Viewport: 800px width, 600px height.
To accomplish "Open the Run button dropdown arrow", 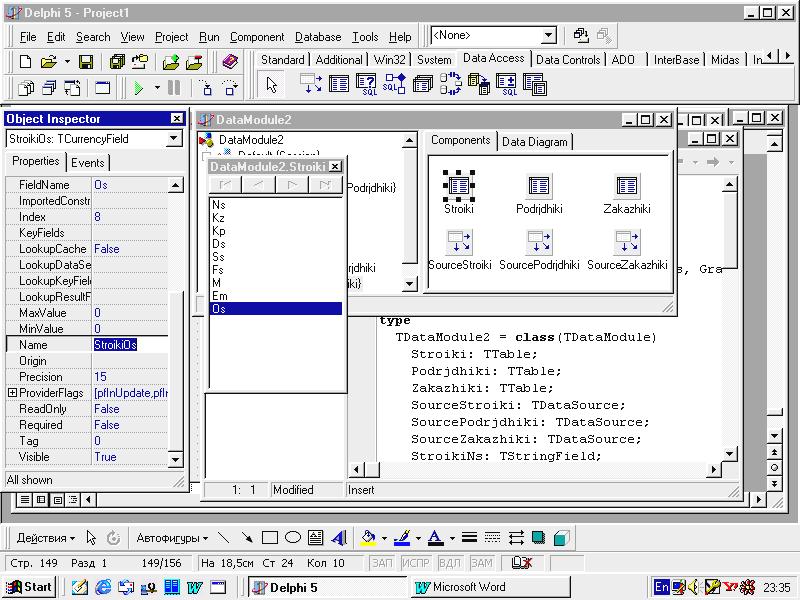I will (157, 88).
